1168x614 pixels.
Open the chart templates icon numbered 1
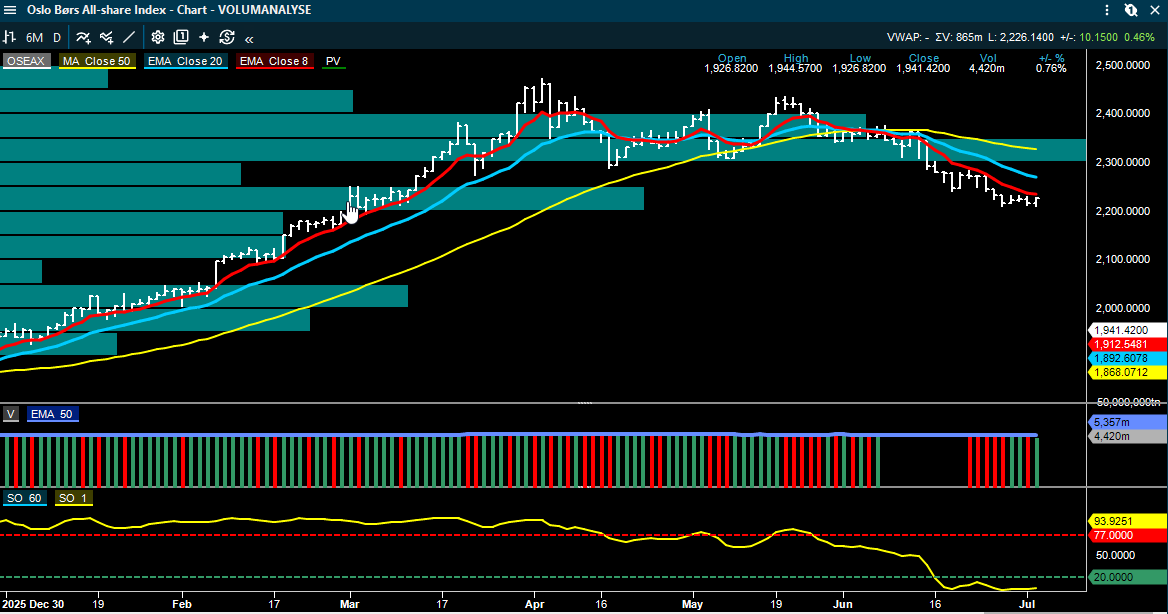pos(181,37)
